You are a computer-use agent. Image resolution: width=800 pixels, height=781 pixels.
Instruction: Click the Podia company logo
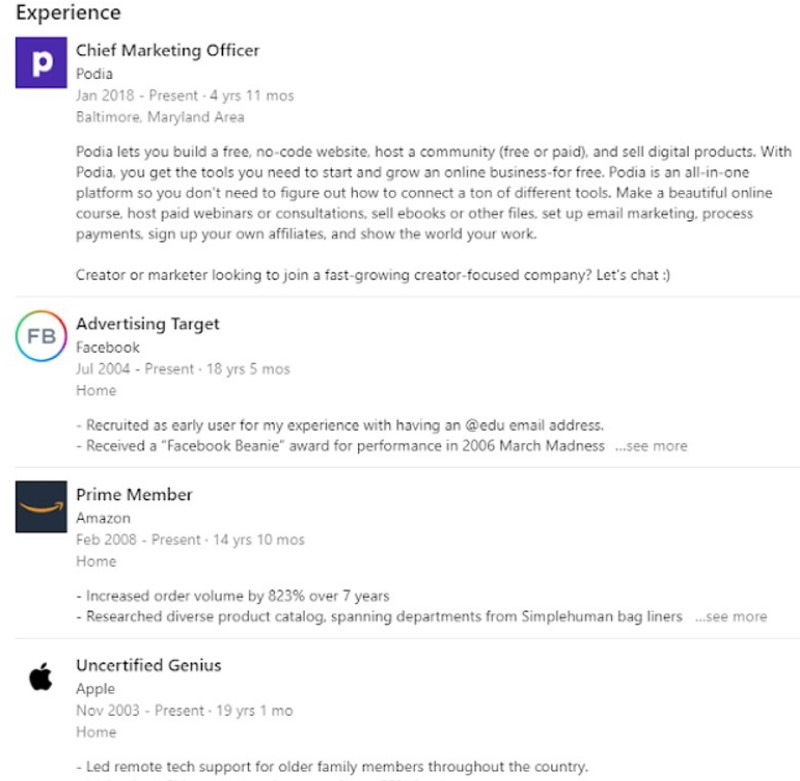(41, 62)
